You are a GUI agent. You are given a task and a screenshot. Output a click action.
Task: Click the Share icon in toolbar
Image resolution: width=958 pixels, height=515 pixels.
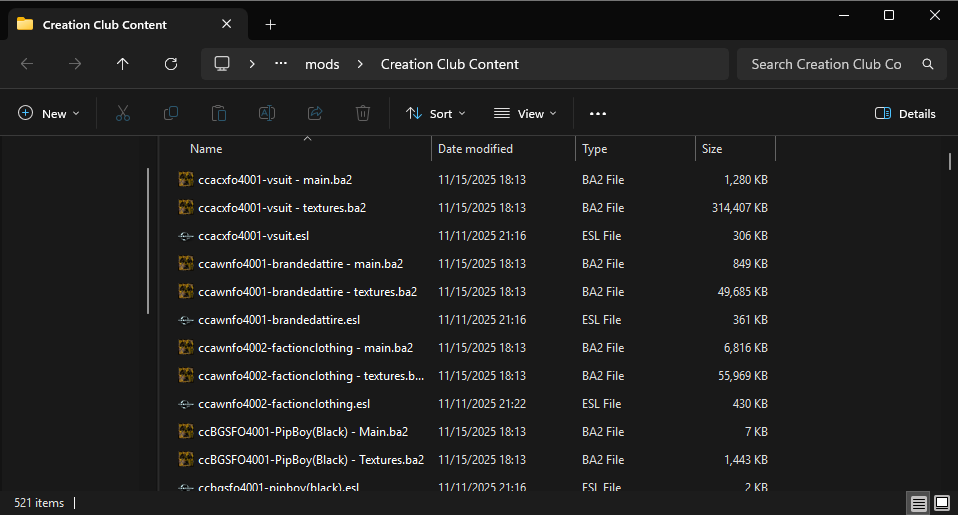[315, 114]
